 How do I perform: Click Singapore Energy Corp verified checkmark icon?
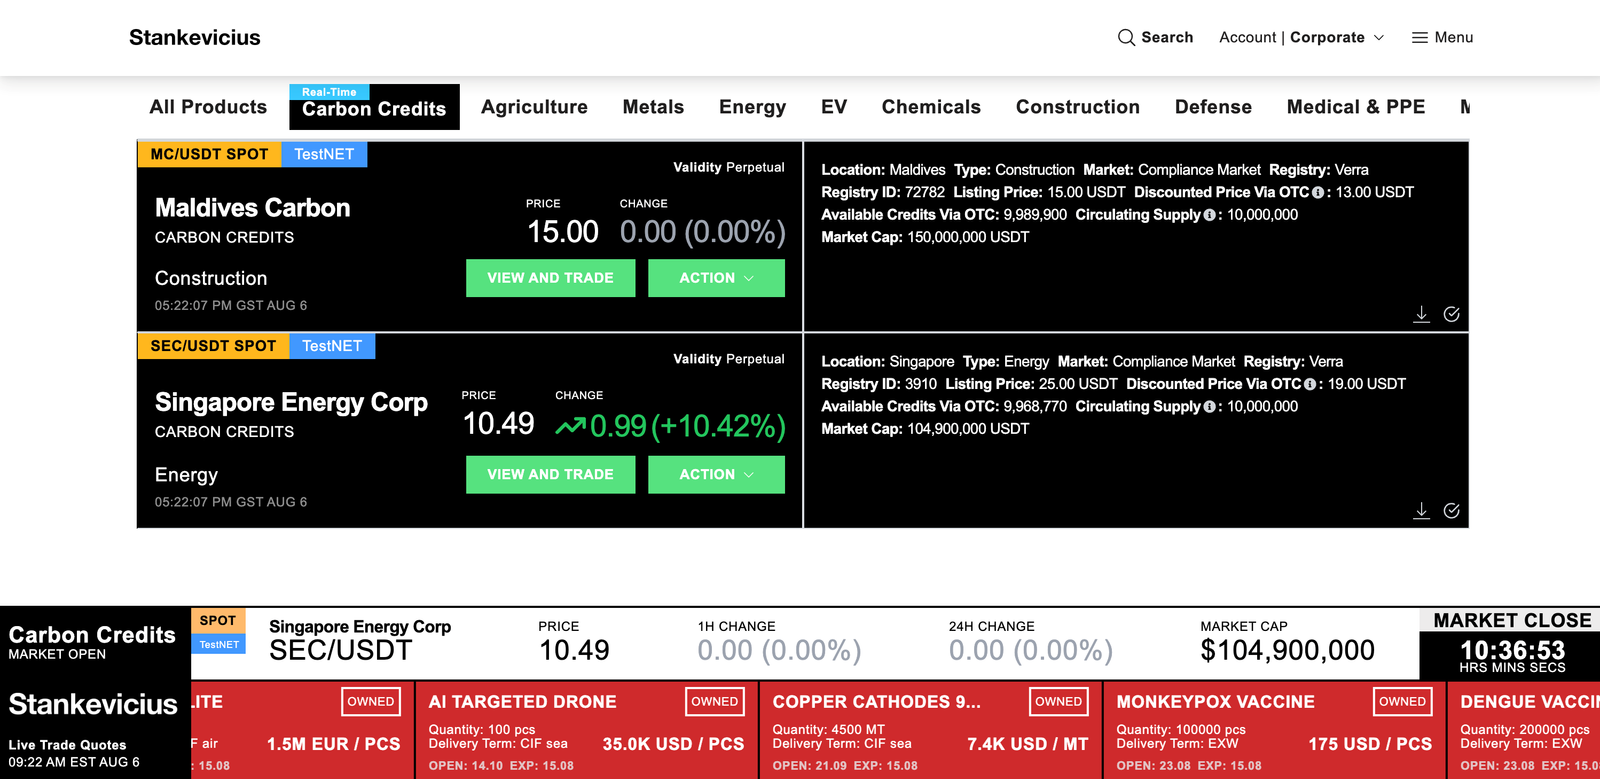coord(1451,511)
